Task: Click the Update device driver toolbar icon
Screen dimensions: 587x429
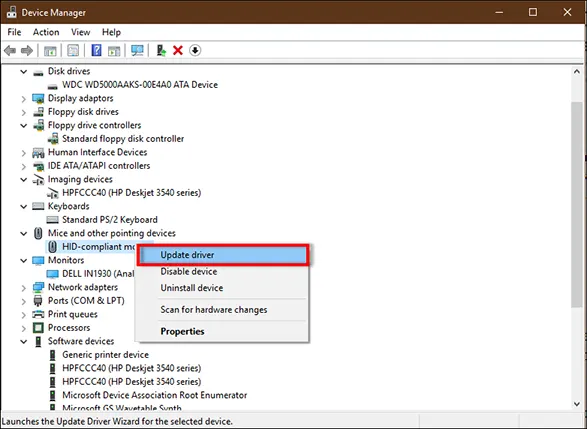Action: 161,50
